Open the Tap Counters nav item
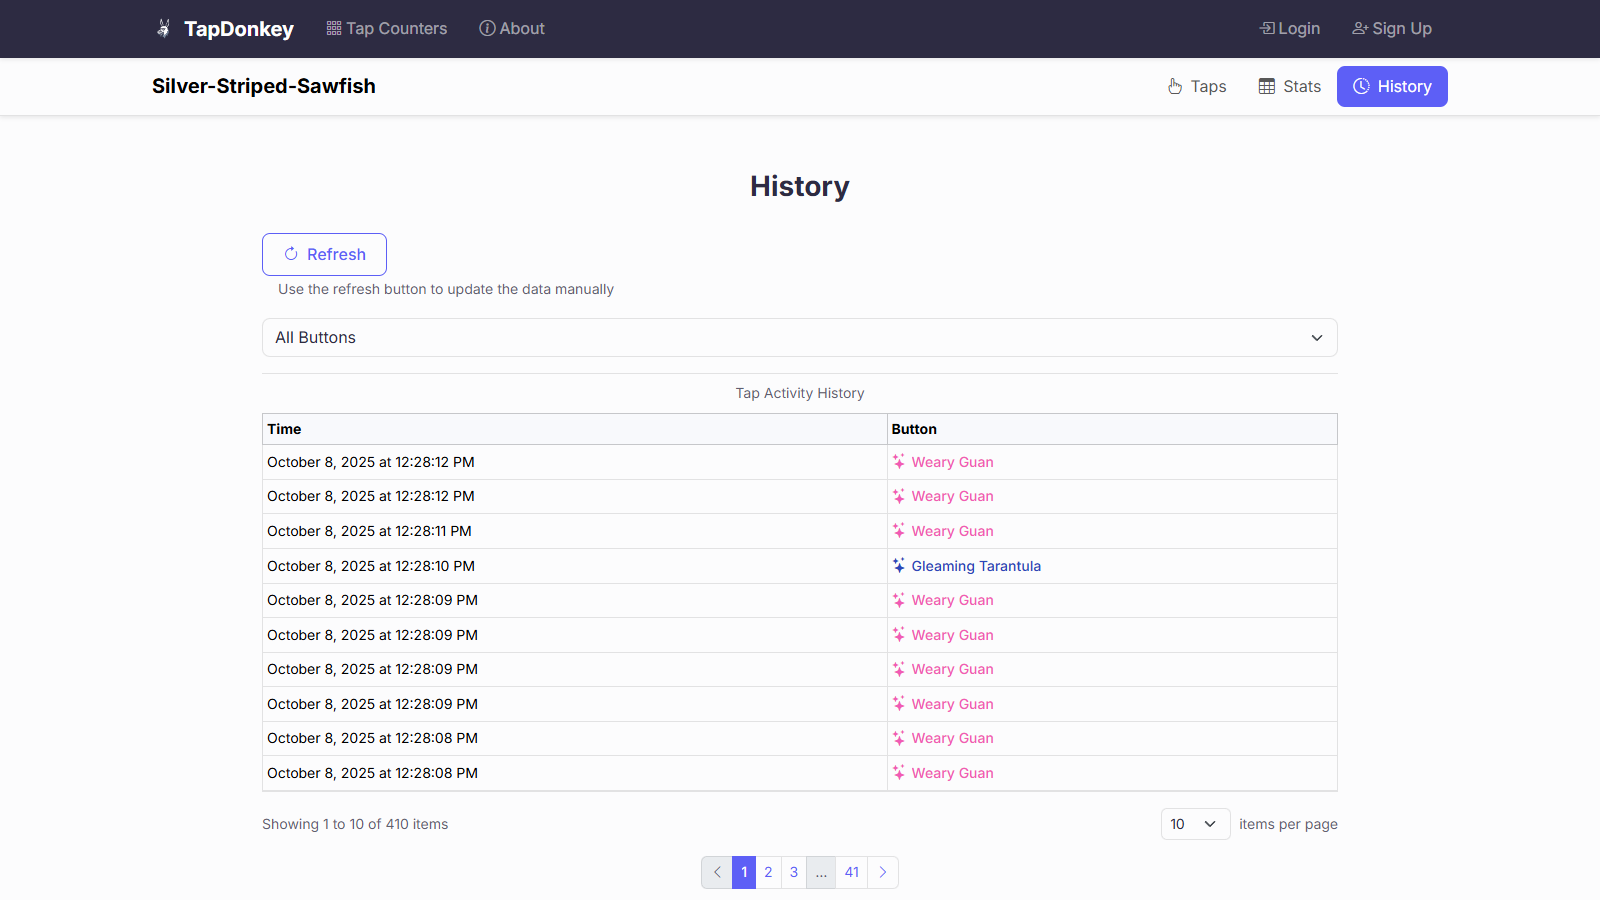The width and height of the screenshot is (1600, 900). [x=387, y=28]
